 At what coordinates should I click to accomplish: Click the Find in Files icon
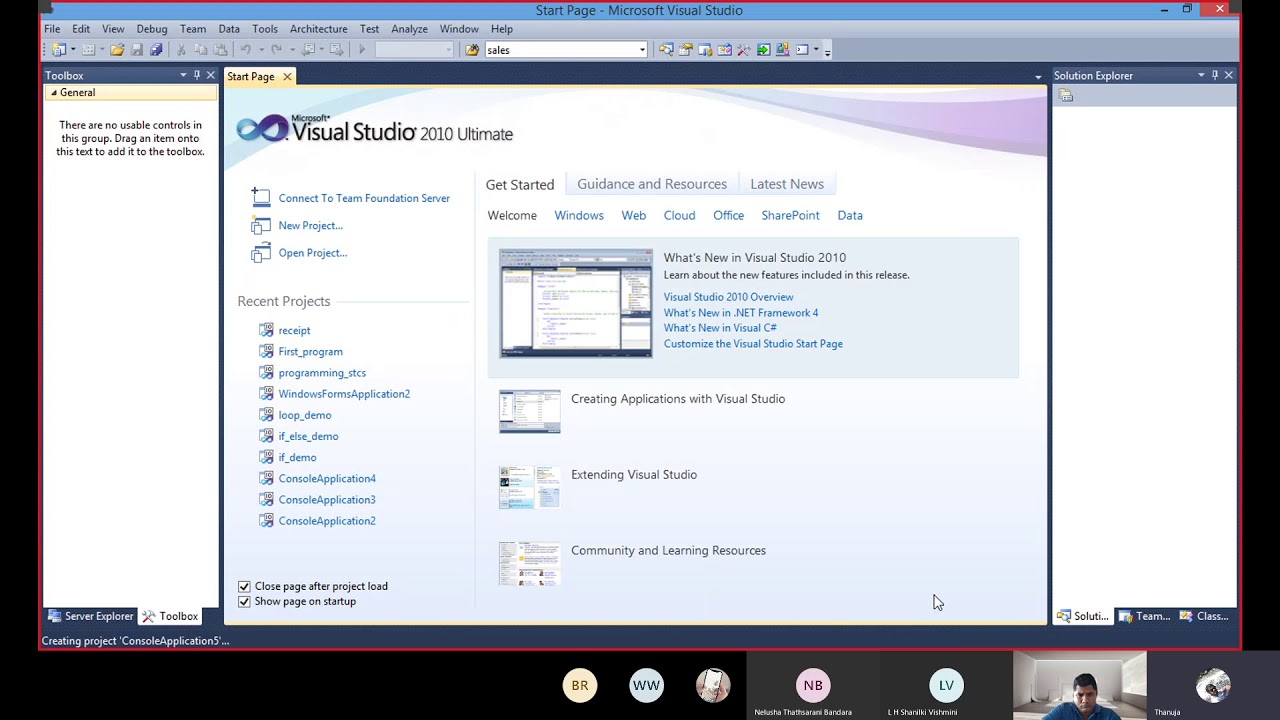click(472, 50)
